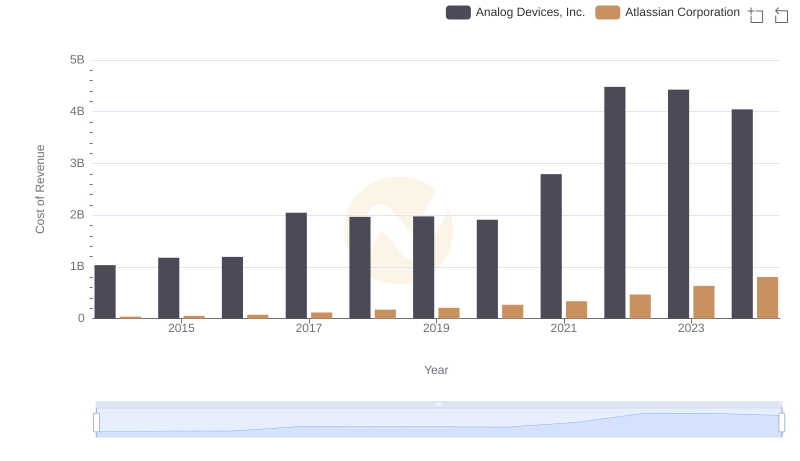Click the Cost of Revenue axis title

click(x=40, y=189)
